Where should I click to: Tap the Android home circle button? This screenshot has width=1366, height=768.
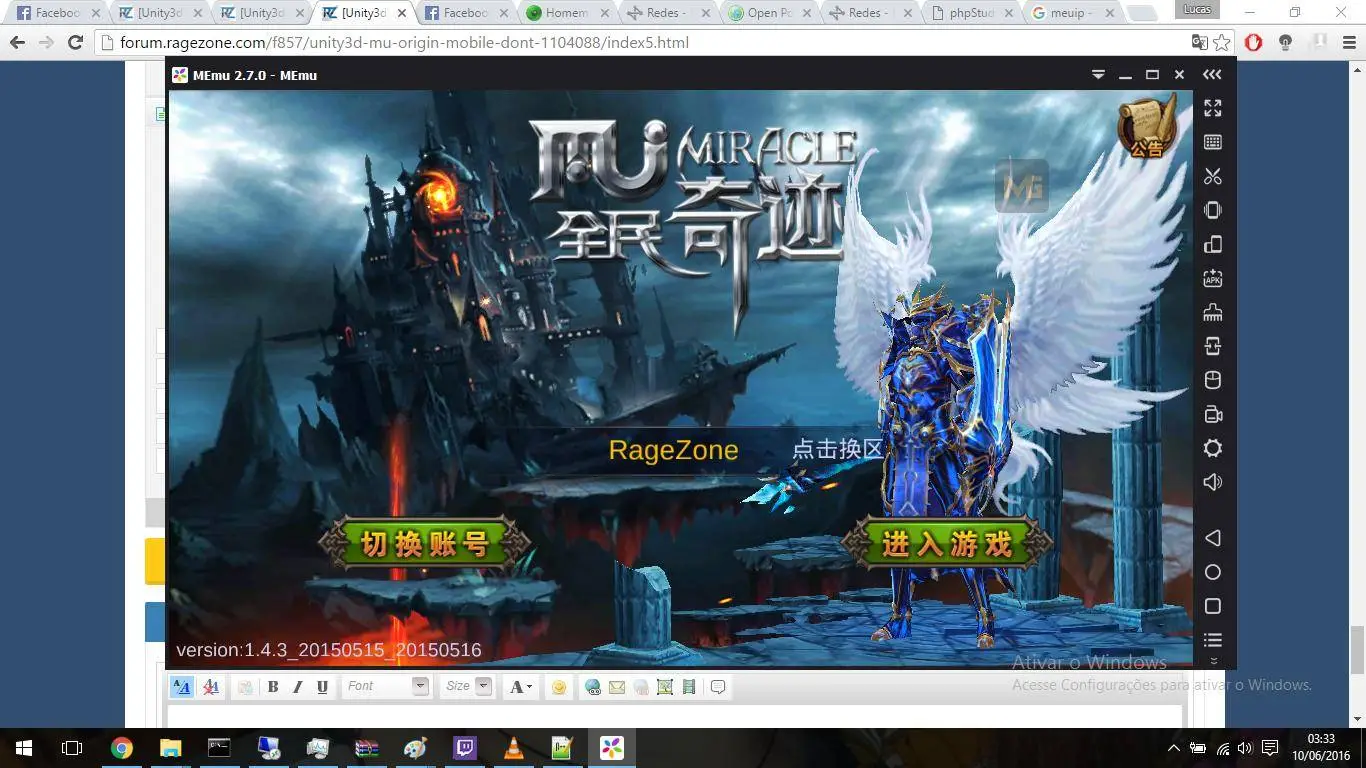(1213, 572)
